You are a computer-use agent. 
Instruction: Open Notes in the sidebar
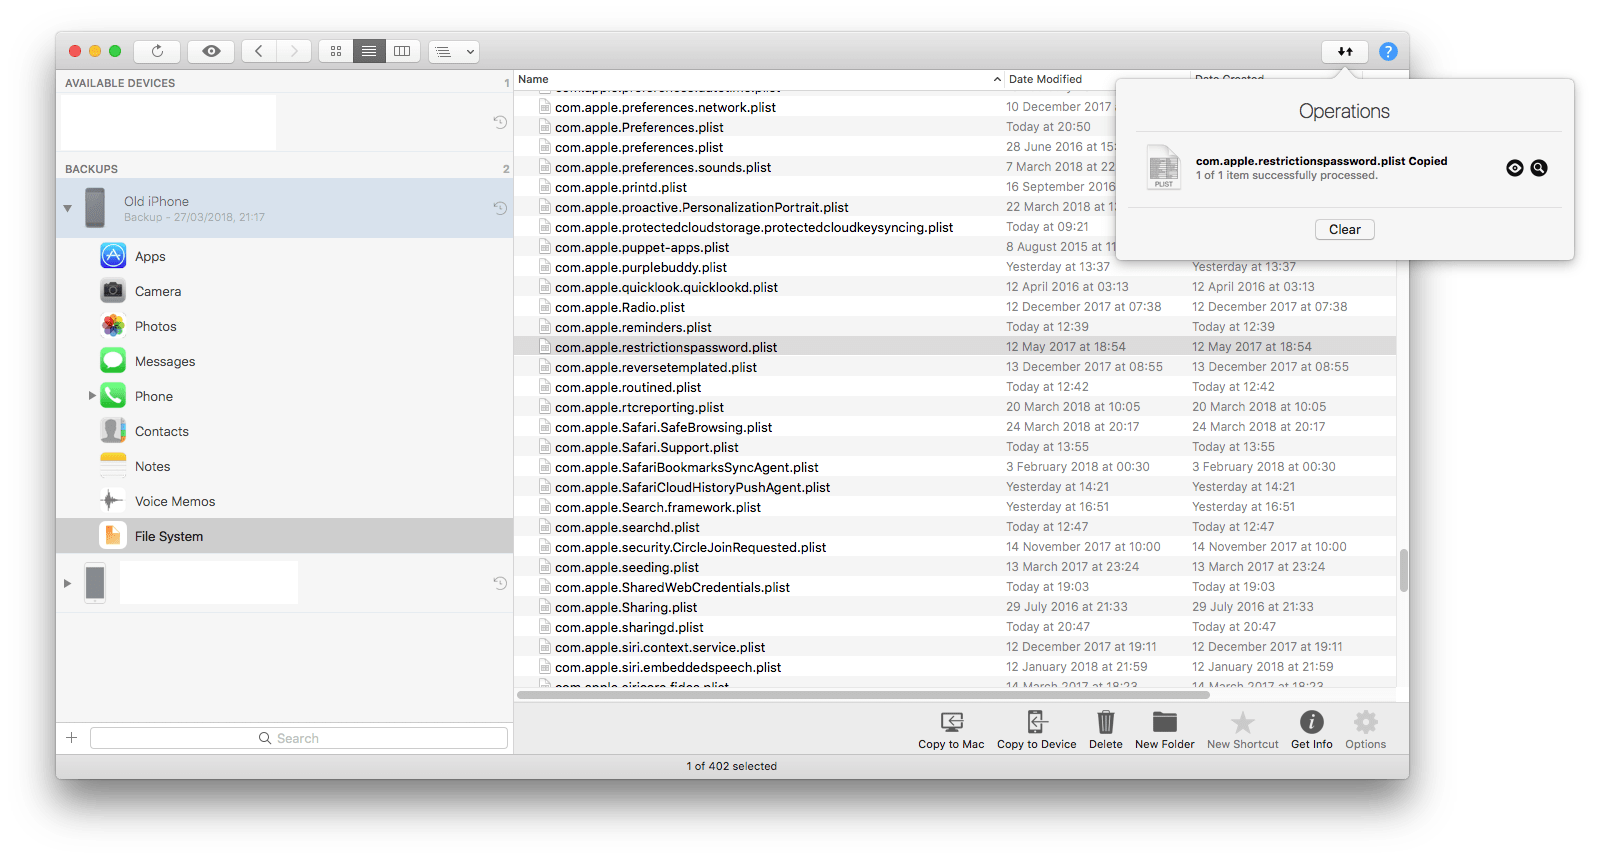[152, 467]
